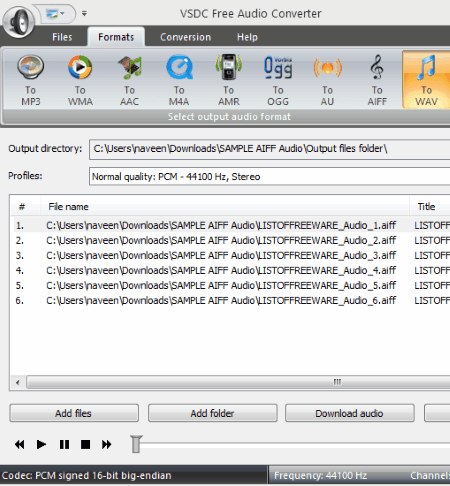The width and height of the screenshot is (450, 486).
Task: Pause audio playback
Action: pyautogui.click(x=64, y=445)
